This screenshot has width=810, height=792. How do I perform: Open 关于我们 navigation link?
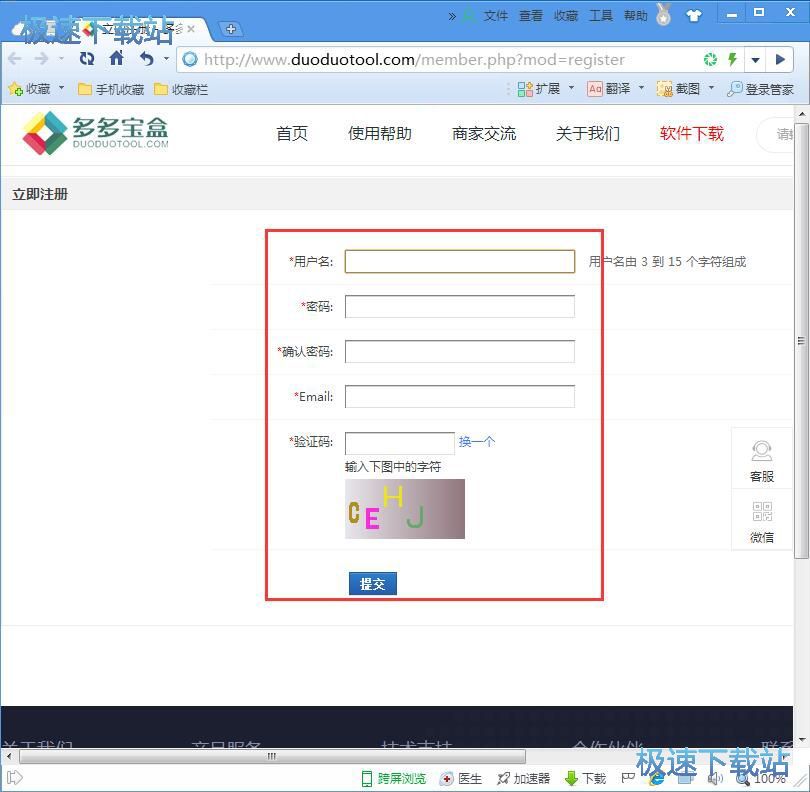pyautogui.click(x=588, y=134)
